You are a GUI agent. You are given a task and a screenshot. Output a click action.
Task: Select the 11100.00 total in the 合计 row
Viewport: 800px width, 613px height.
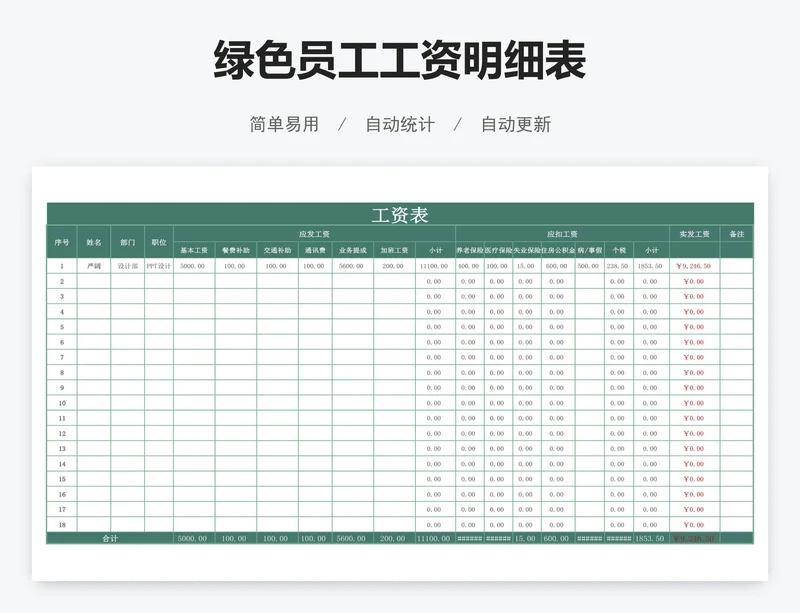[x=435, y=538]
